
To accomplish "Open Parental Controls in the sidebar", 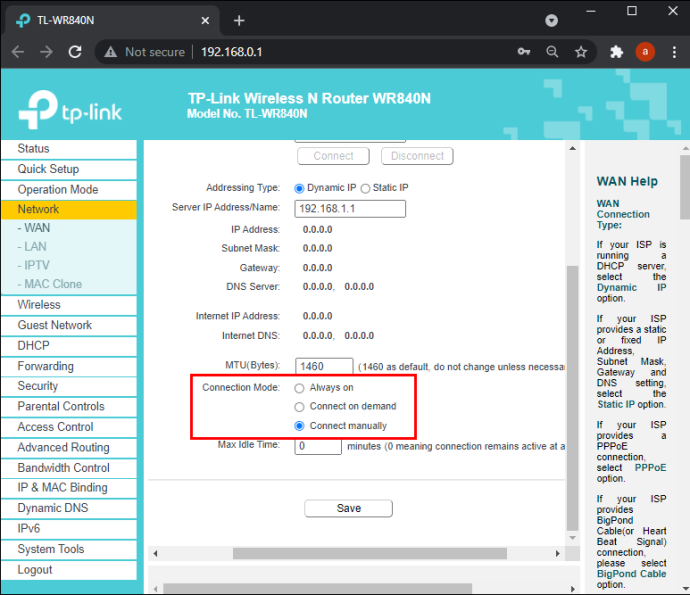I will pyautogui.click(x=69, y=407).
